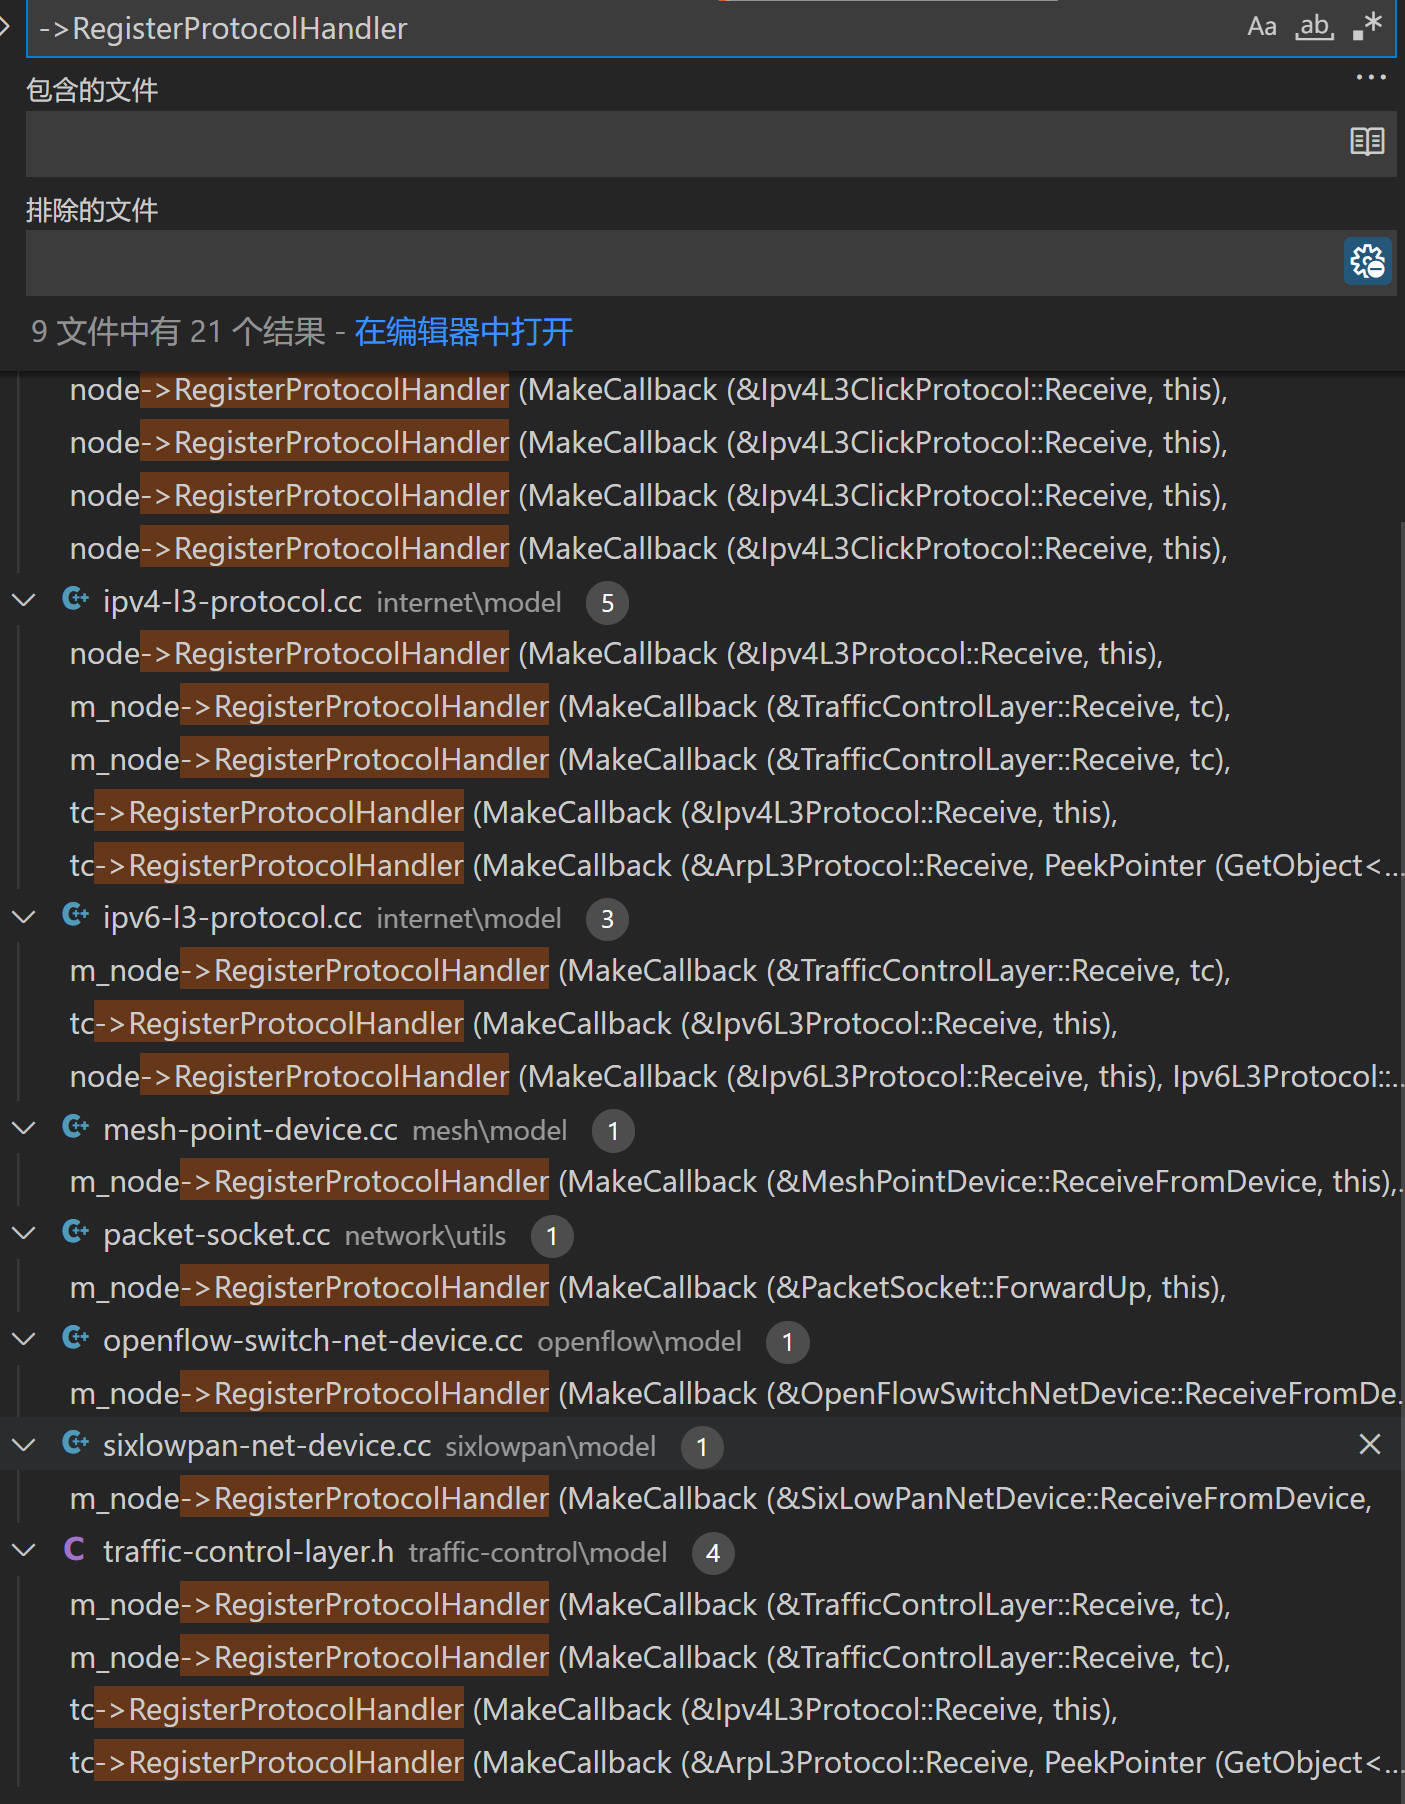
Task: Toggle exclude settings and ignore files icon
Action: point(1367,262)
